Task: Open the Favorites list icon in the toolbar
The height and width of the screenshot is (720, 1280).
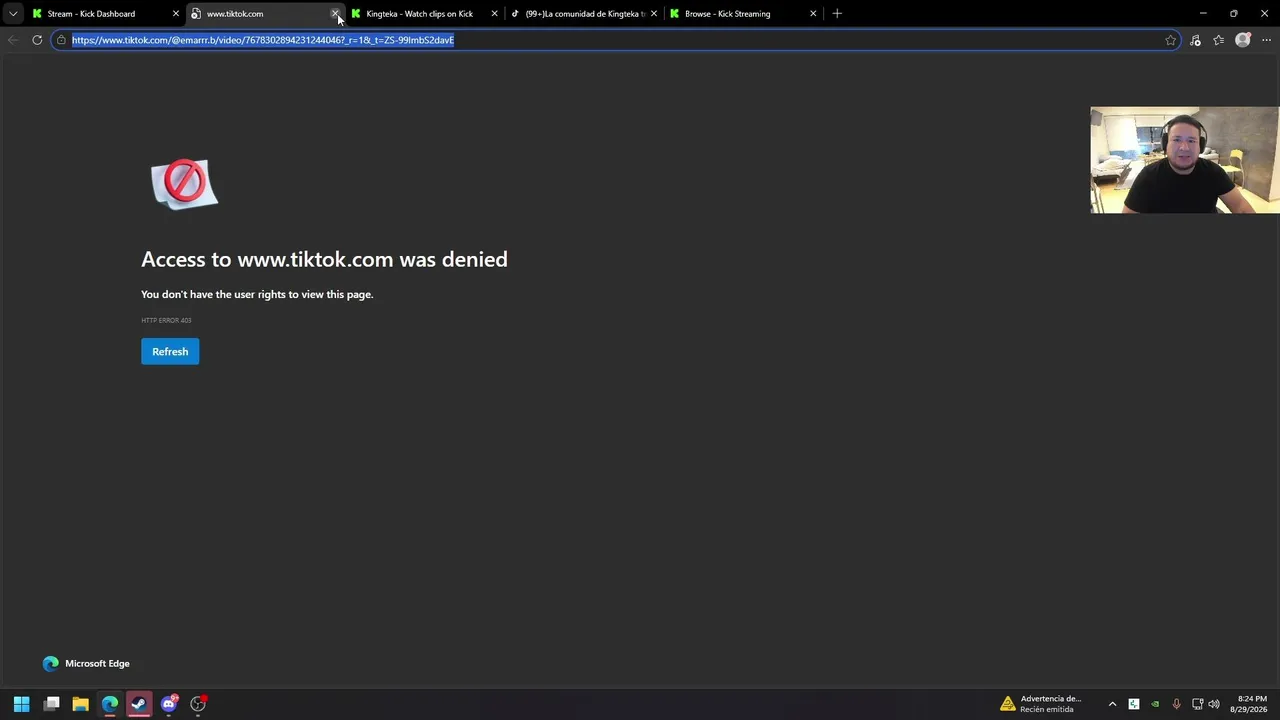Action: click(x=1218, y=40)
